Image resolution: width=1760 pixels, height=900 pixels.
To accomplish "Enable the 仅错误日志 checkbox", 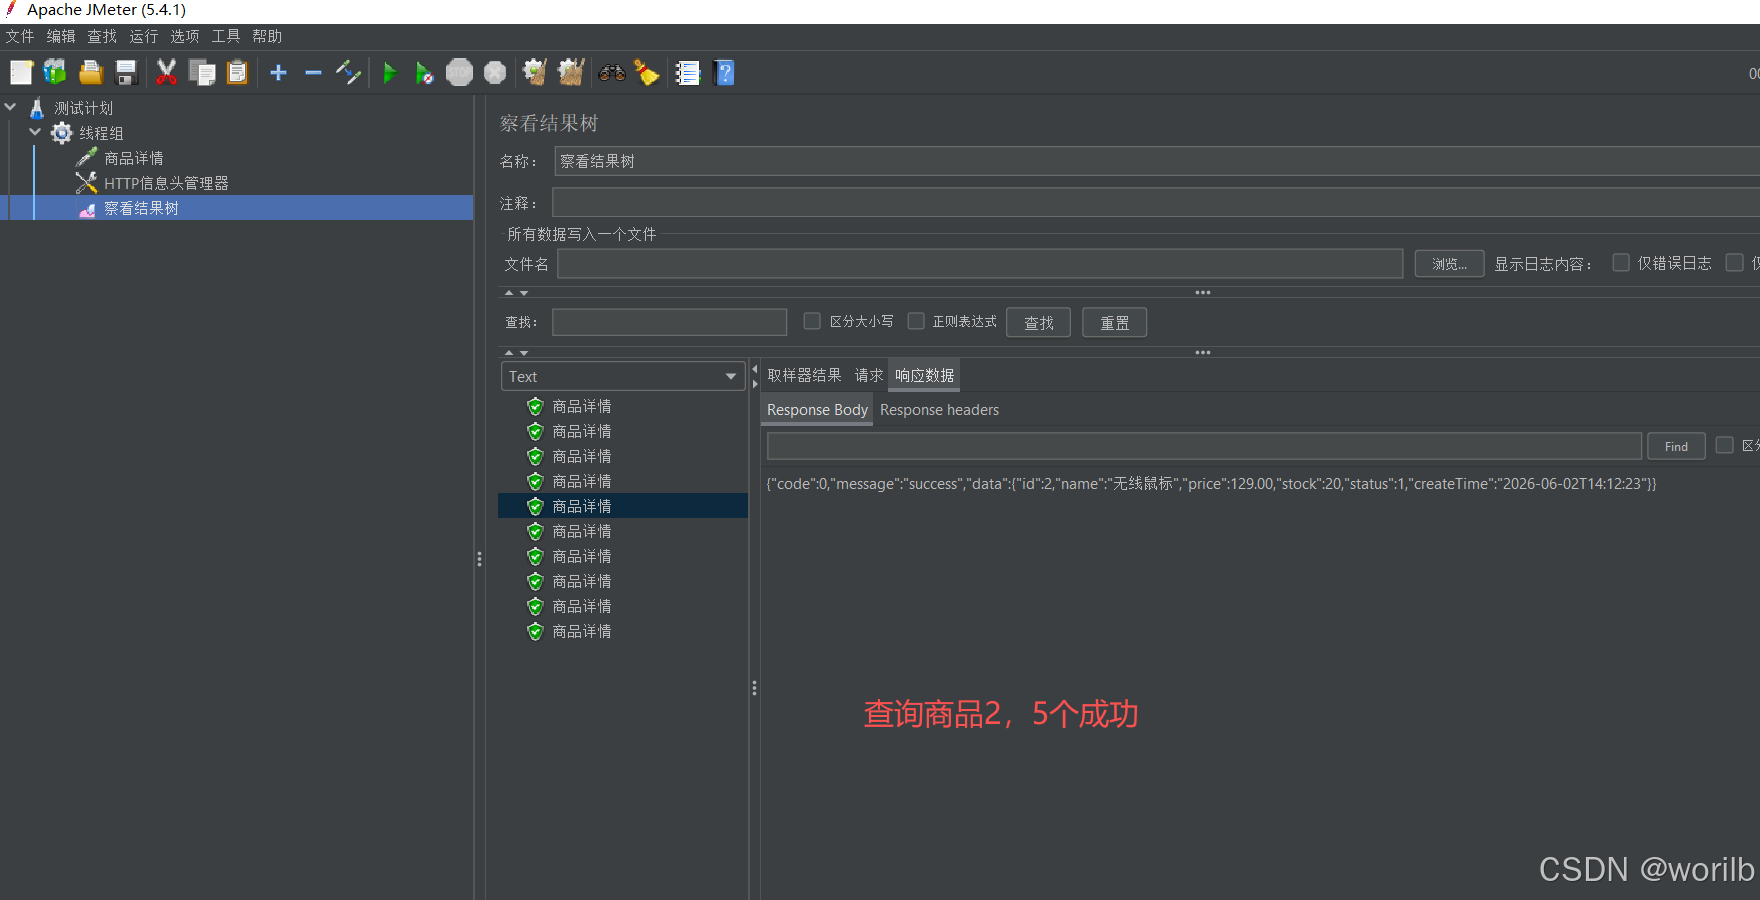I will pos(1621,263).
